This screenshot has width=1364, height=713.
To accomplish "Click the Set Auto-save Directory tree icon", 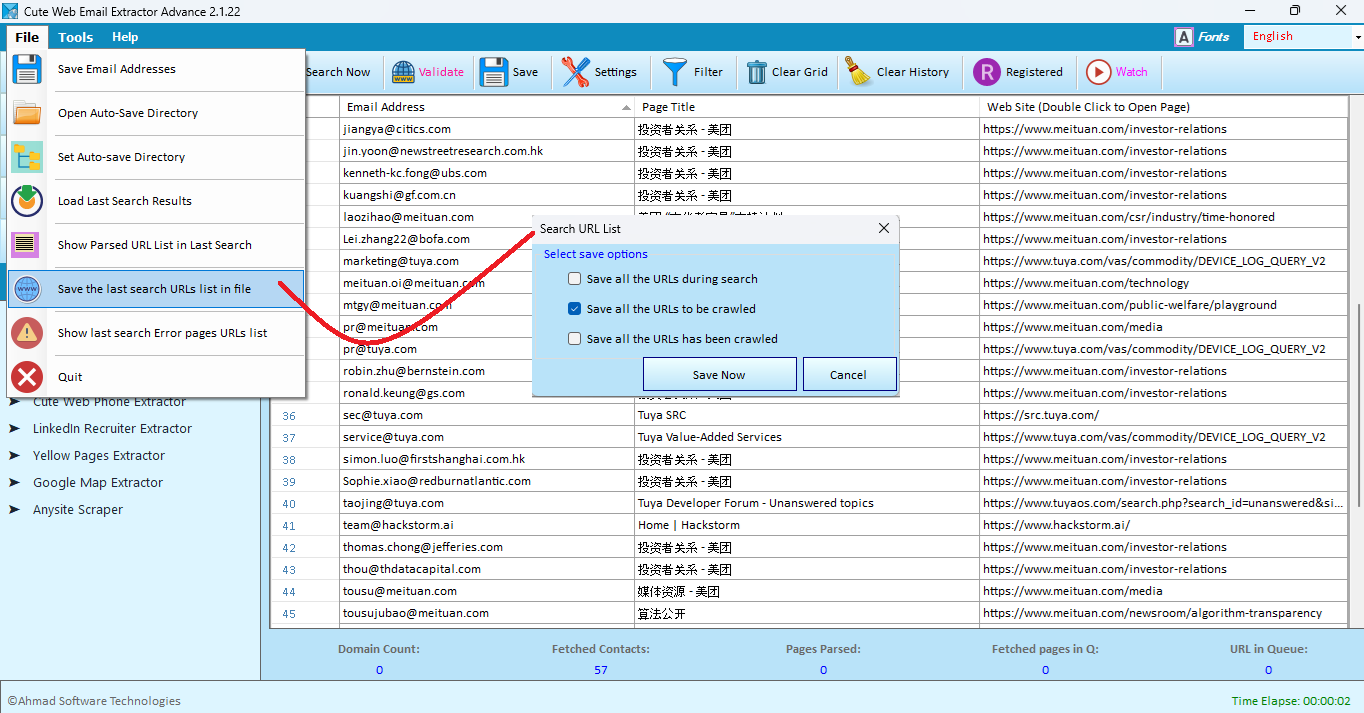I will coord(27,157).
